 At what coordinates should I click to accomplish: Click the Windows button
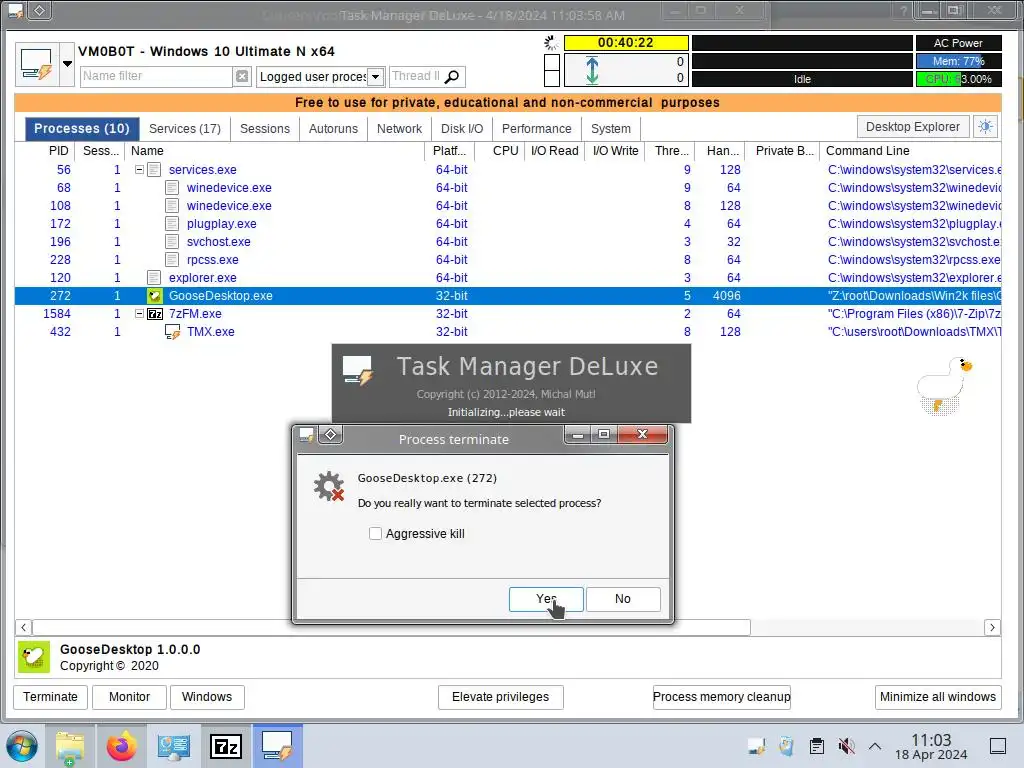[207, 697]
